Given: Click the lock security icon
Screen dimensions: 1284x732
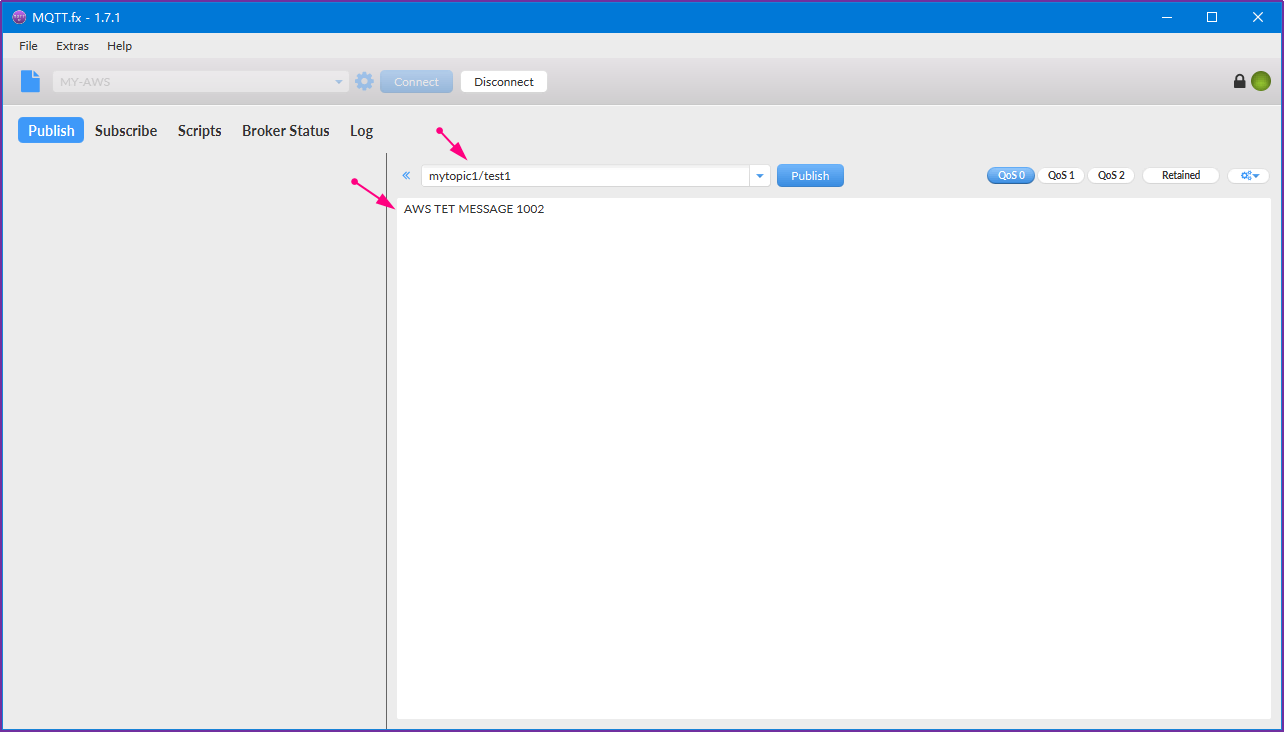Looking at the screenshot, I should point(1239,82).
